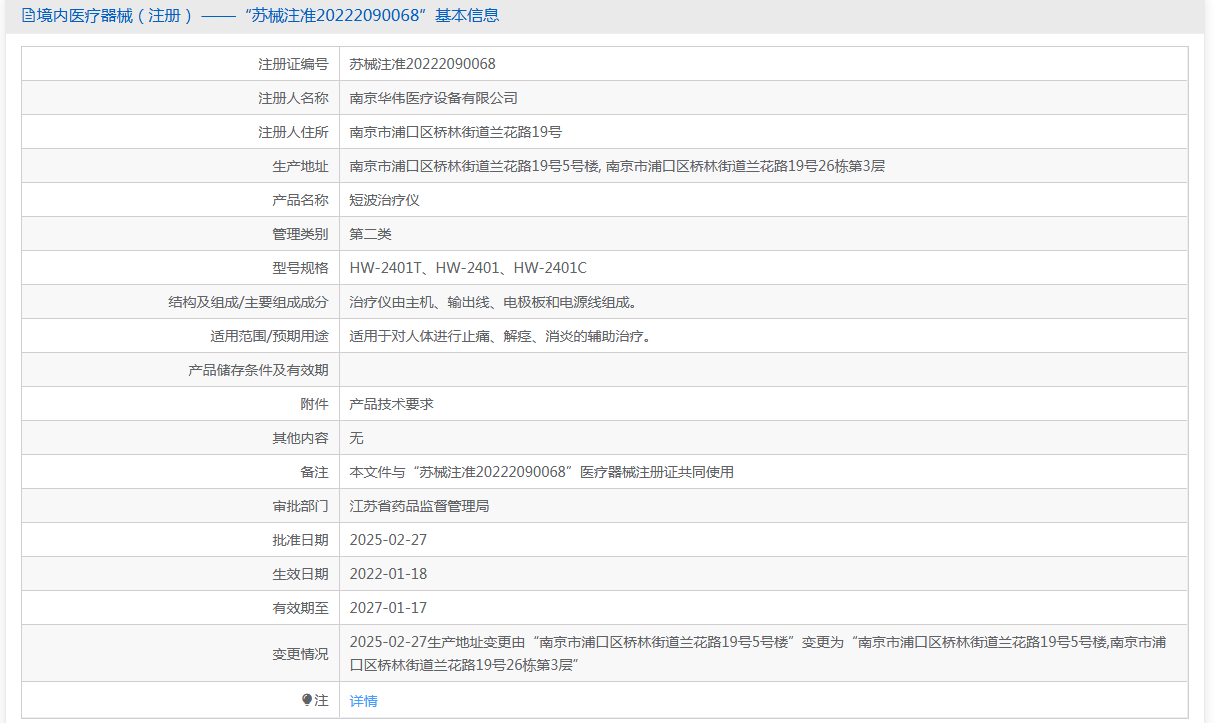The height and width of the screenshot is (723, 1228).
Task: Click the 注册人住所 label cell
Action: point(181,132)
